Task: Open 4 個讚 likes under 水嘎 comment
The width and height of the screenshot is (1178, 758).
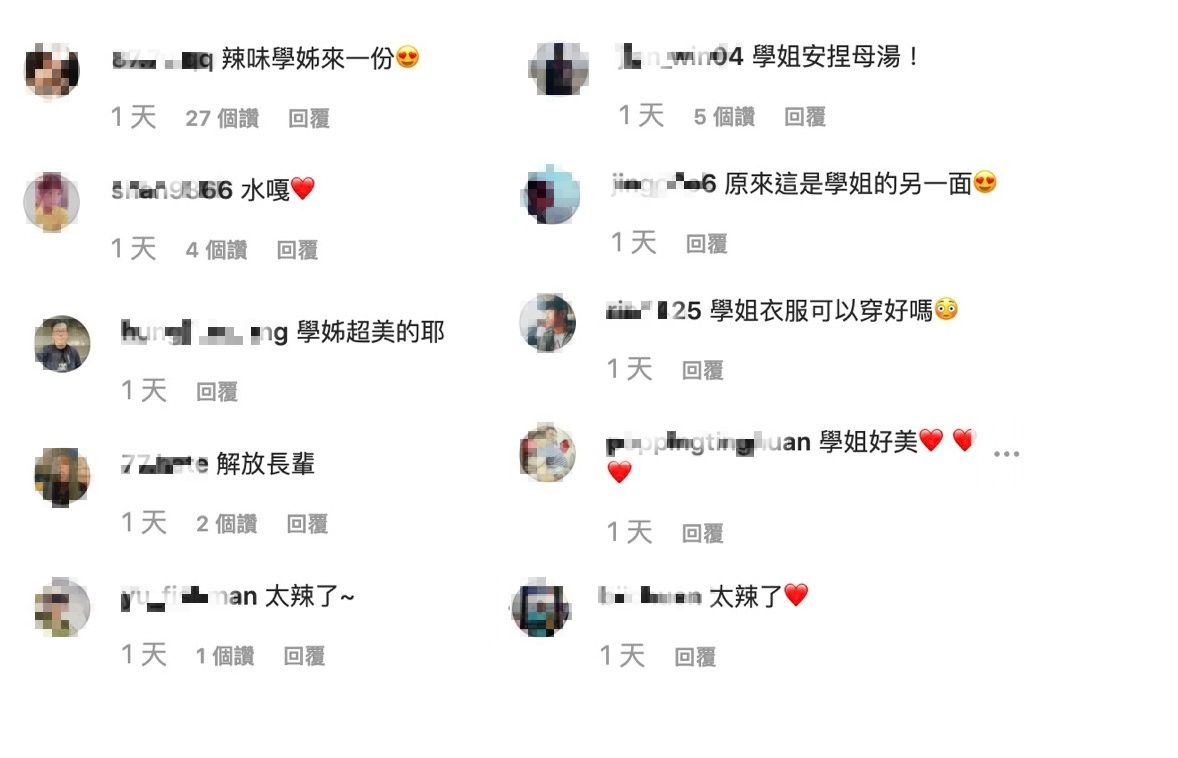Action: 216,249
